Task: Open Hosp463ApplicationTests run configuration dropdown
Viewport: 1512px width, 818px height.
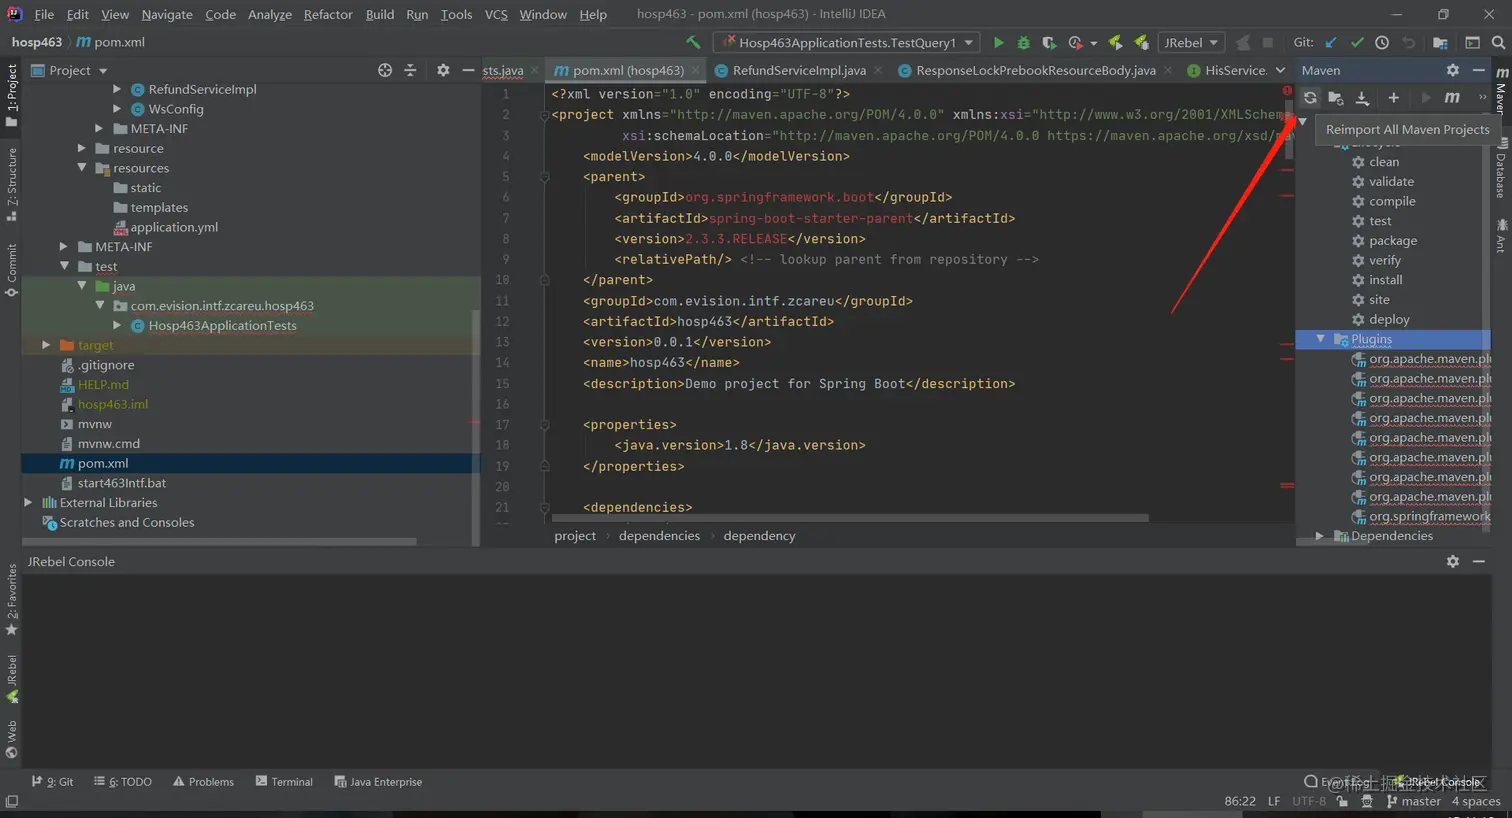Action: pos(846,42)
